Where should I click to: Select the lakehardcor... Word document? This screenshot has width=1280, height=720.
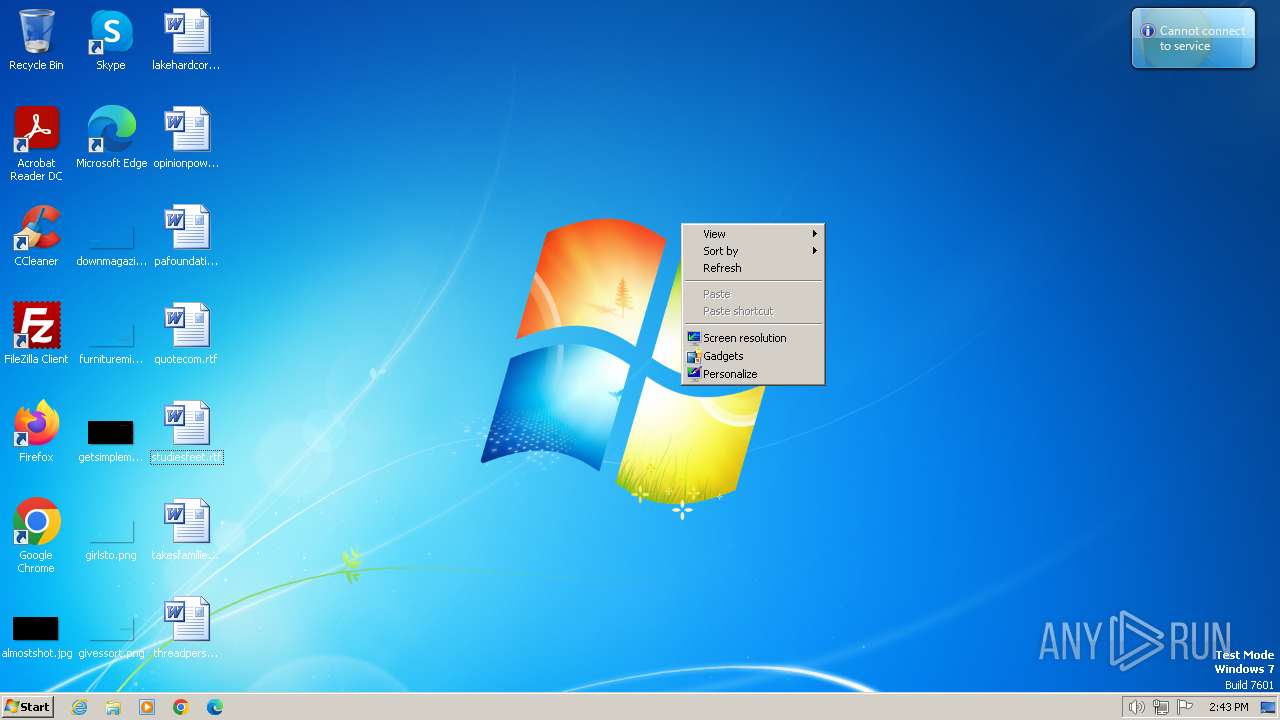pyautogui.click(x=186, y=40)
